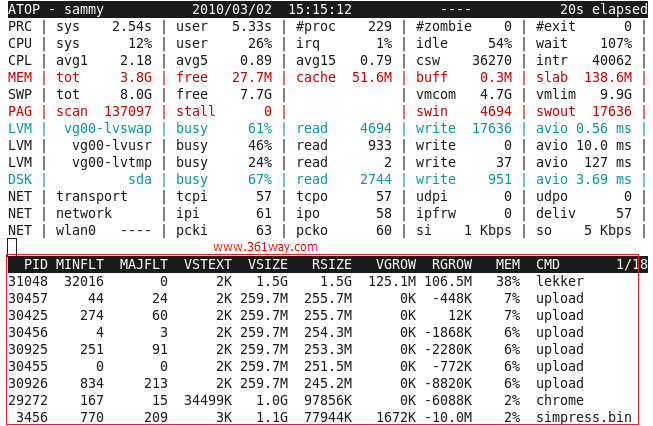
Task: Click the RGROW column header
Action: tap(452, 264)
